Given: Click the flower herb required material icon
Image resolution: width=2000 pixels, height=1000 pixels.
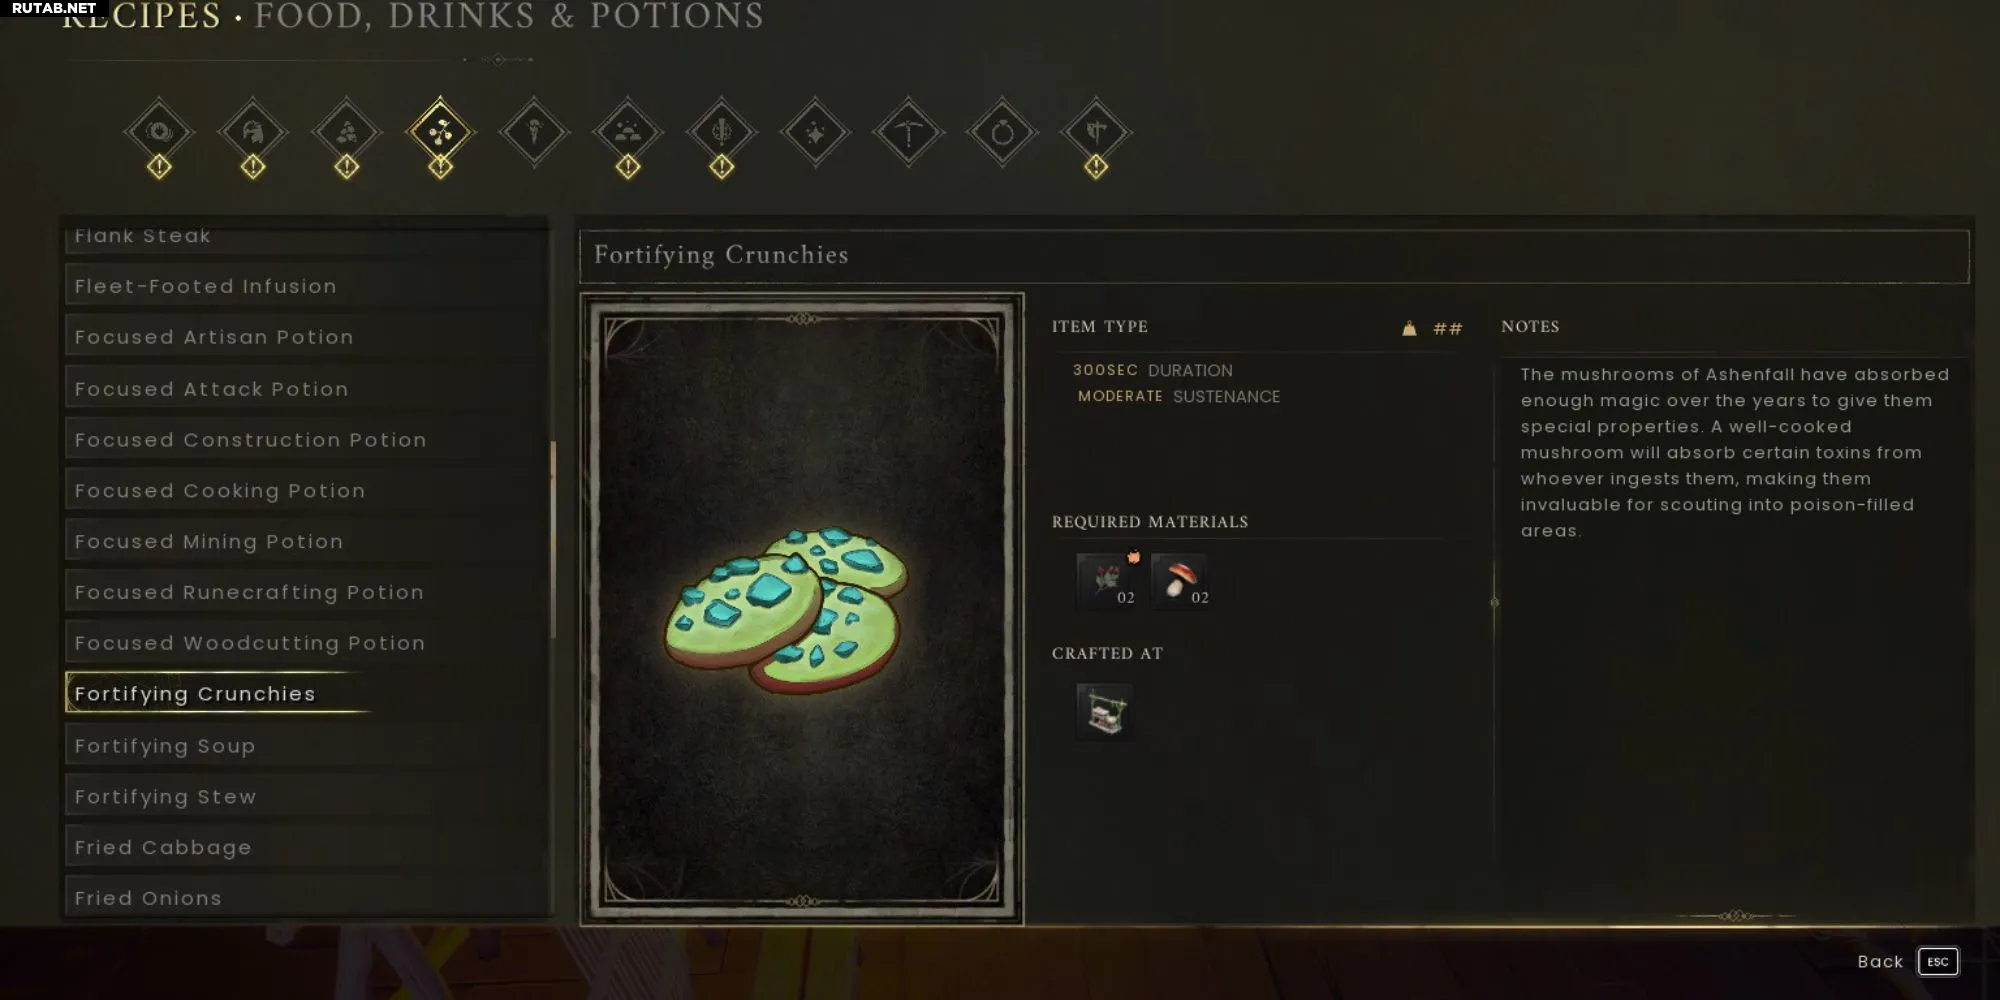Looking at the screenshot, I should click(1106, 581).
